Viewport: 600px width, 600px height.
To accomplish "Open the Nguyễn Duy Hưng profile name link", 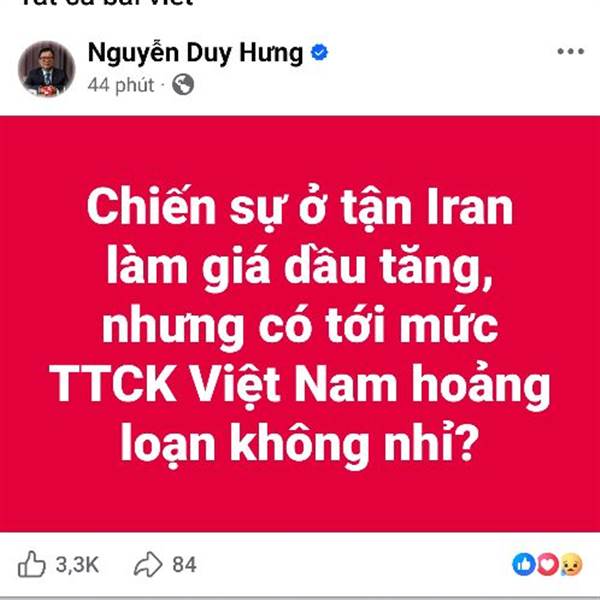I will [x=196, y=53].
